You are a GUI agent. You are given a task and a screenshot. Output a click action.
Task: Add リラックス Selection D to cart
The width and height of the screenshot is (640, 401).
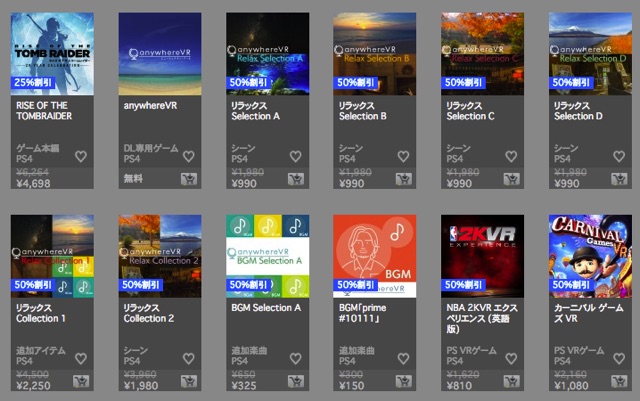pyautogui.click(x=619, y=179)
